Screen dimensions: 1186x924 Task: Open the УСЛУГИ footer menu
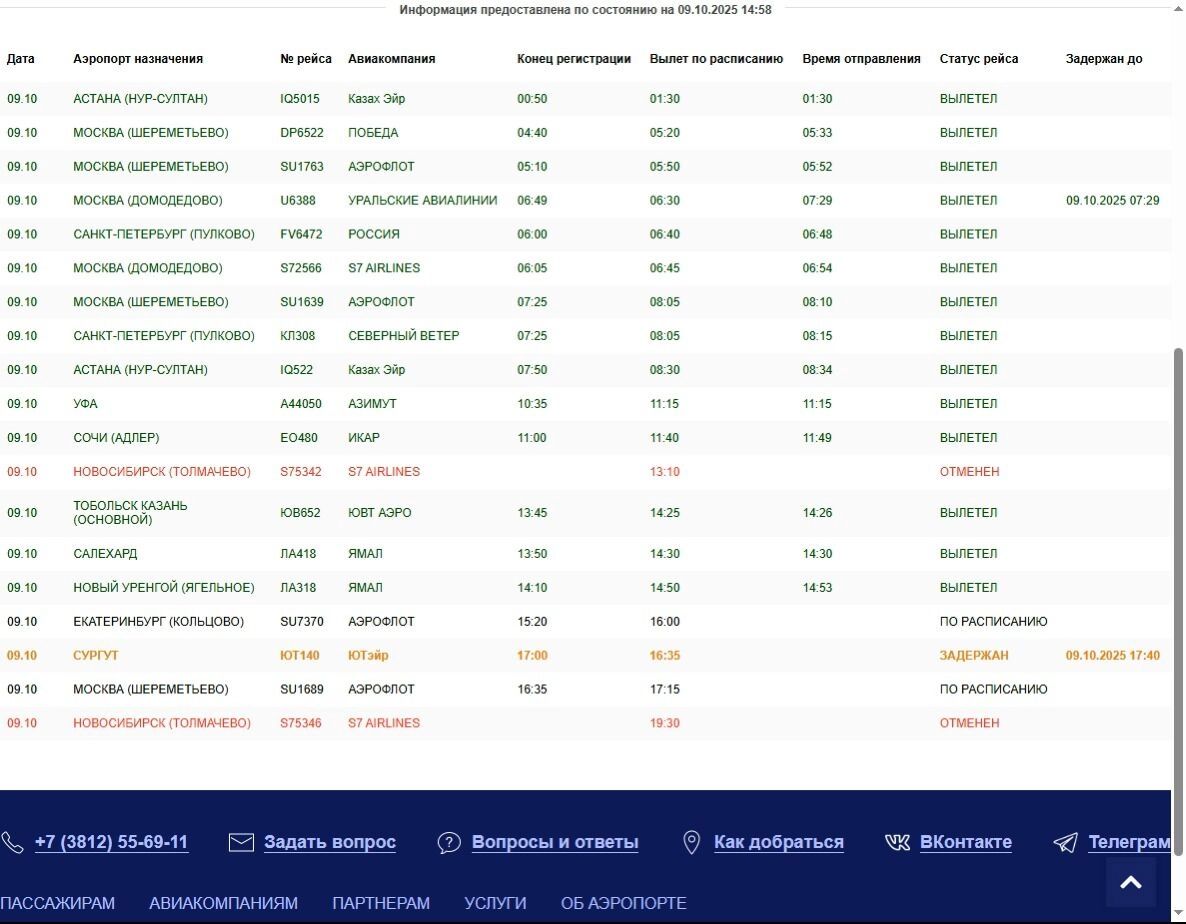coord(495,903)
